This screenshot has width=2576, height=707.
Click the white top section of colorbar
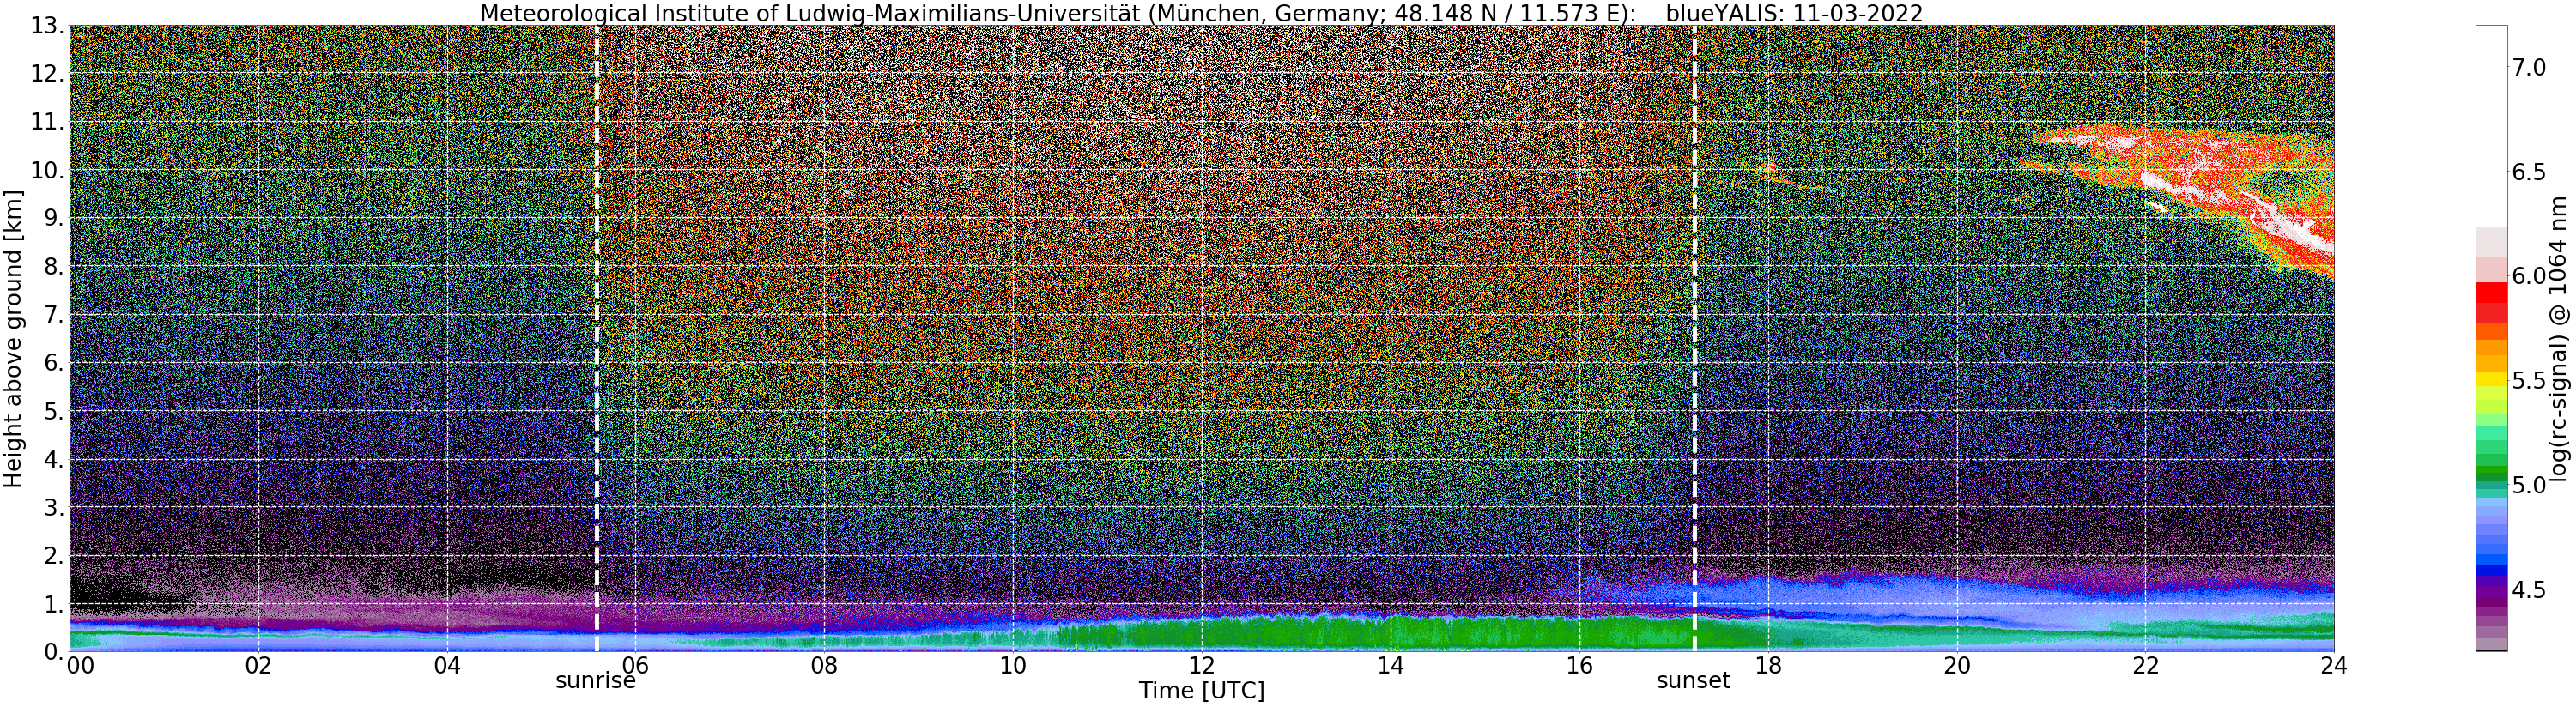coord(2491,127)
